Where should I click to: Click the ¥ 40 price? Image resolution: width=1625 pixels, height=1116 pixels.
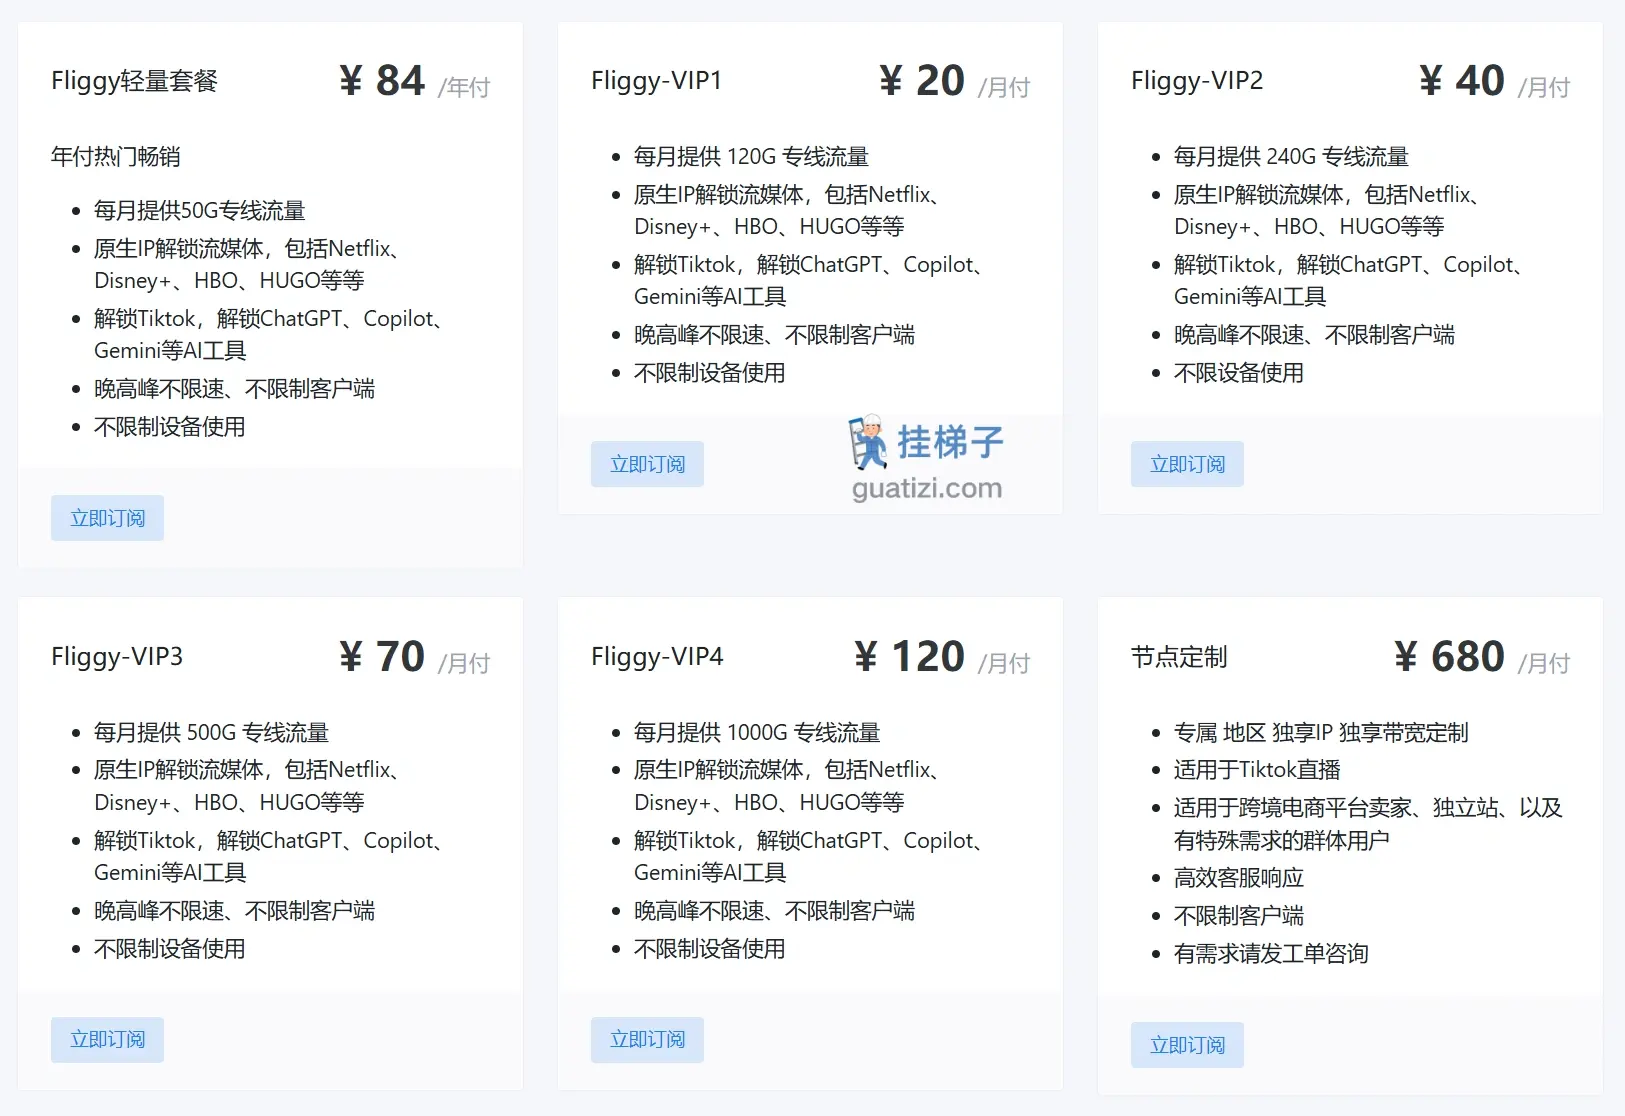point(1462,81)
